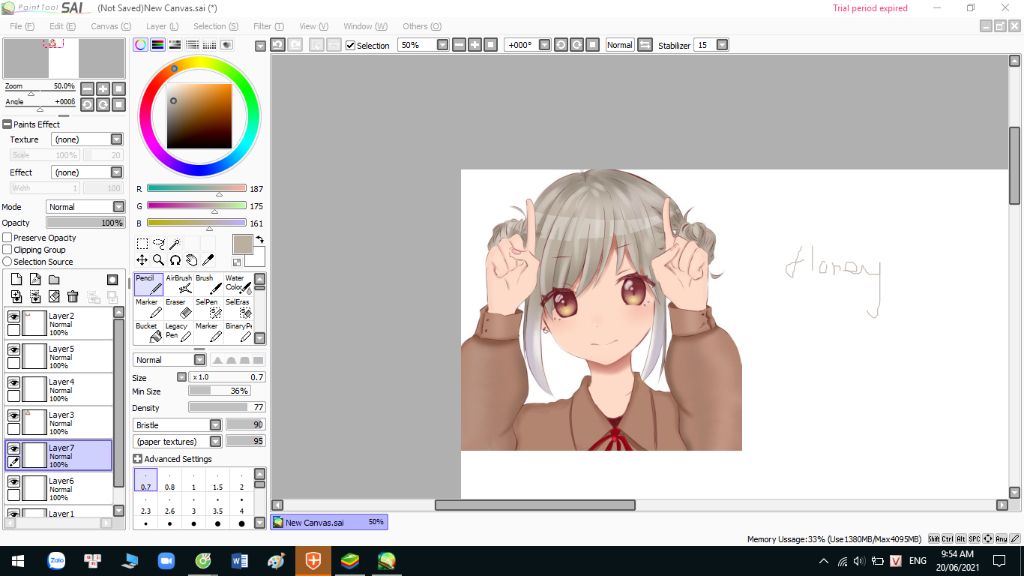1024x576 pixels.
Task: Select the Eraser tool
Action: [x=178, y=308]
